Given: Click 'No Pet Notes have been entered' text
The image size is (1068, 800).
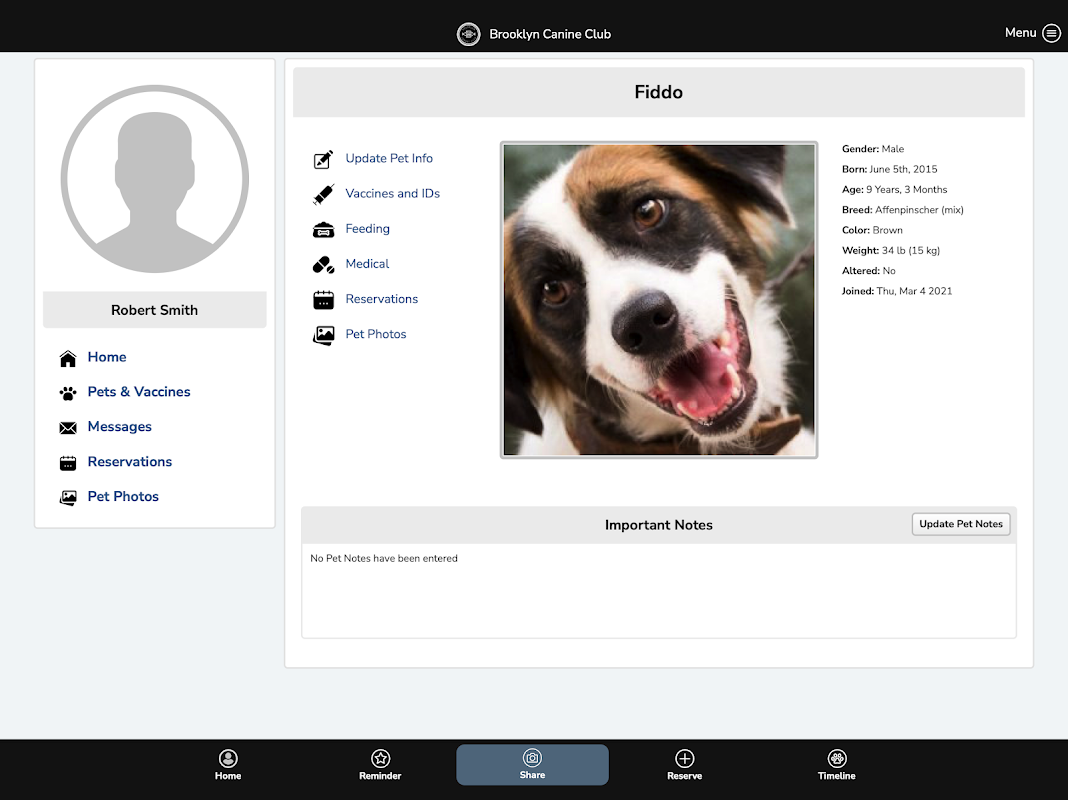Looking at the screenshot, I should pos(383,558).
